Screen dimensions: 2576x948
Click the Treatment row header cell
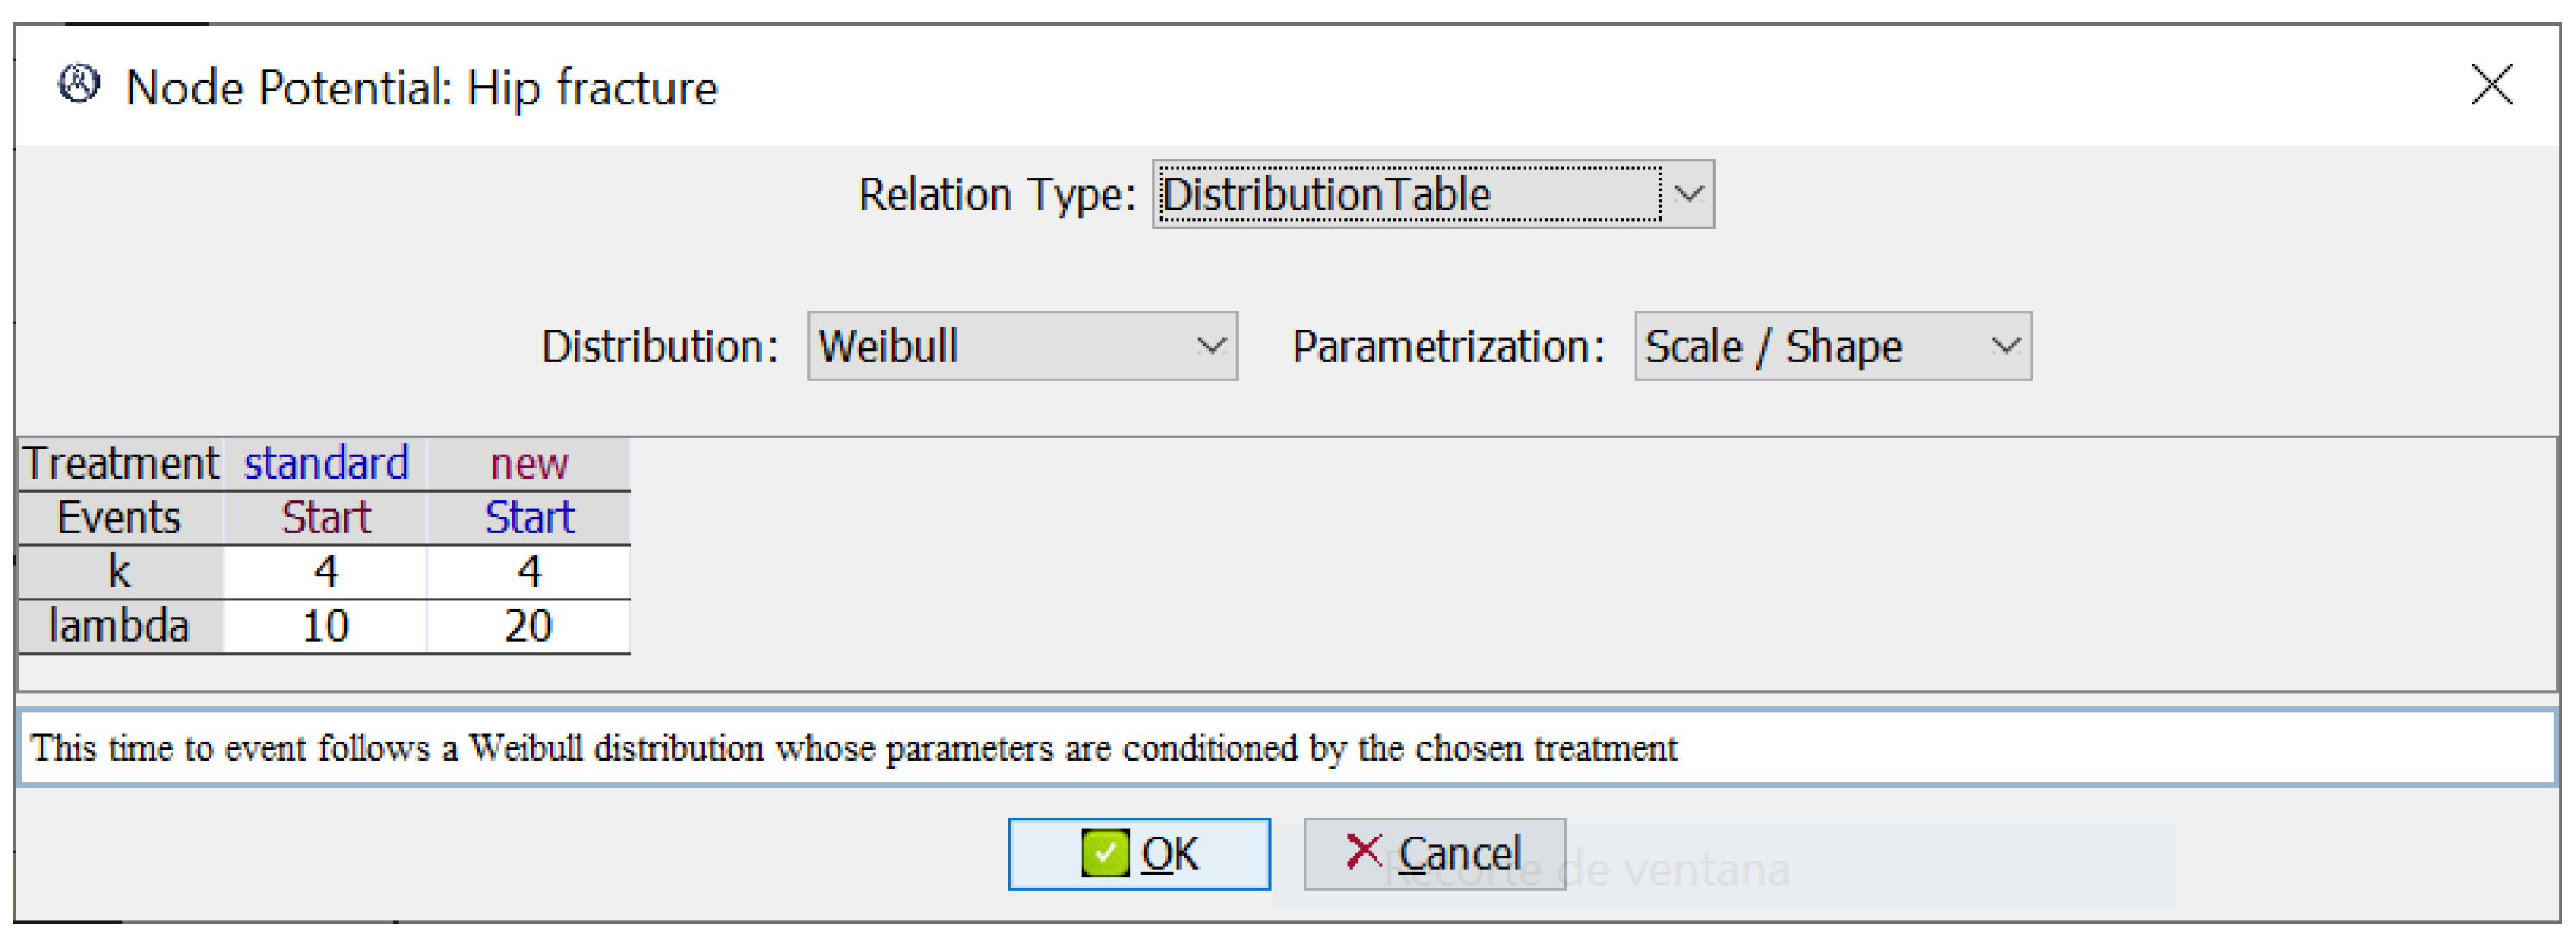tap(120, 464)
